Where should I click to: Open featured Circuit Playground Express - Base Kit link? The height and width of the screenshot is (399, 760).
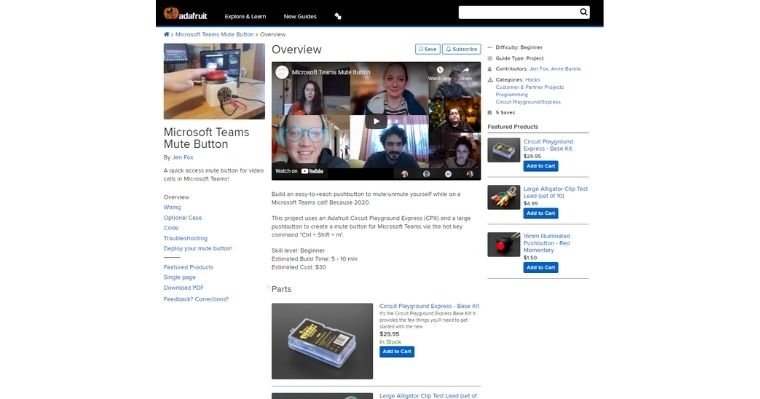point(548,145)
